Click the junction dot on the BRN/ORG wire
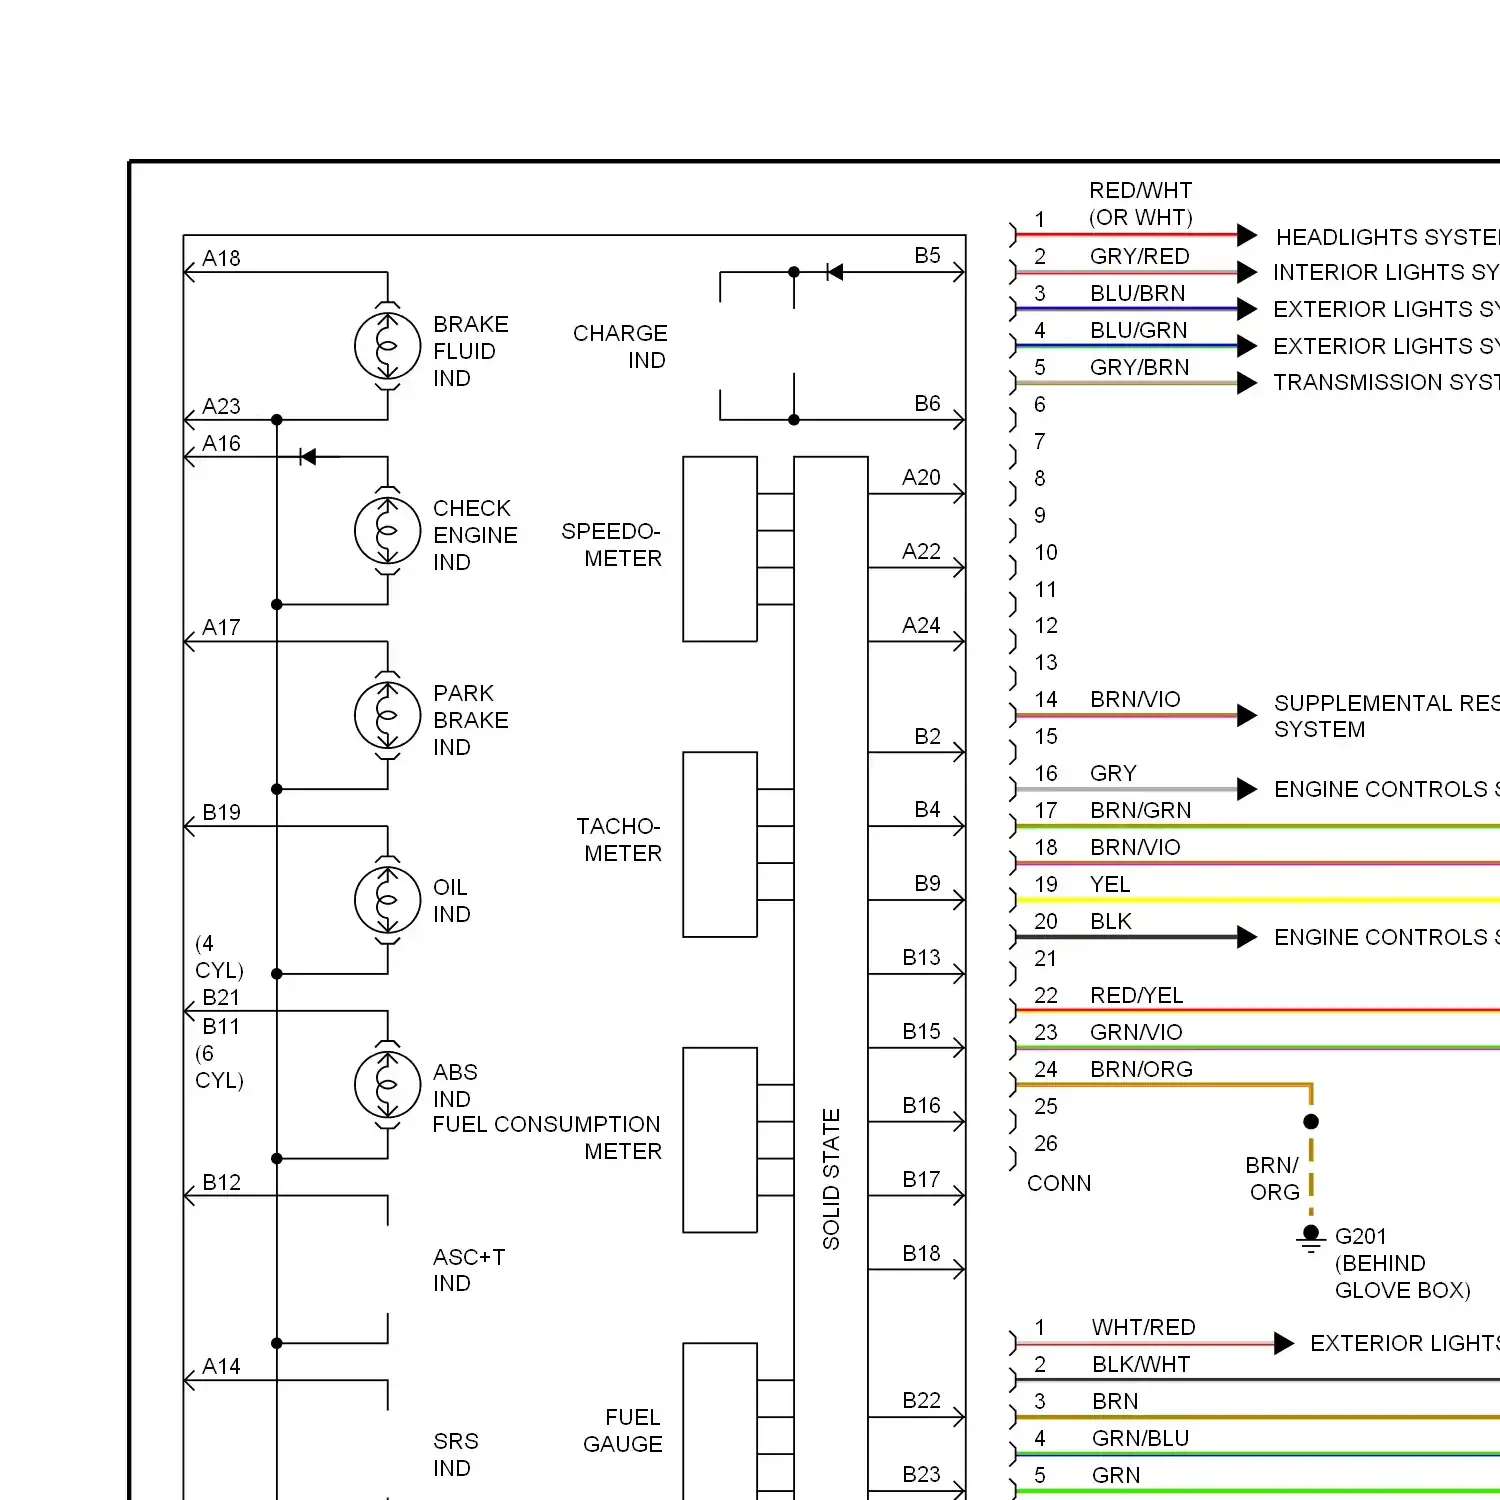Viewport: 1500px width, 1500px height. 1311,1121
